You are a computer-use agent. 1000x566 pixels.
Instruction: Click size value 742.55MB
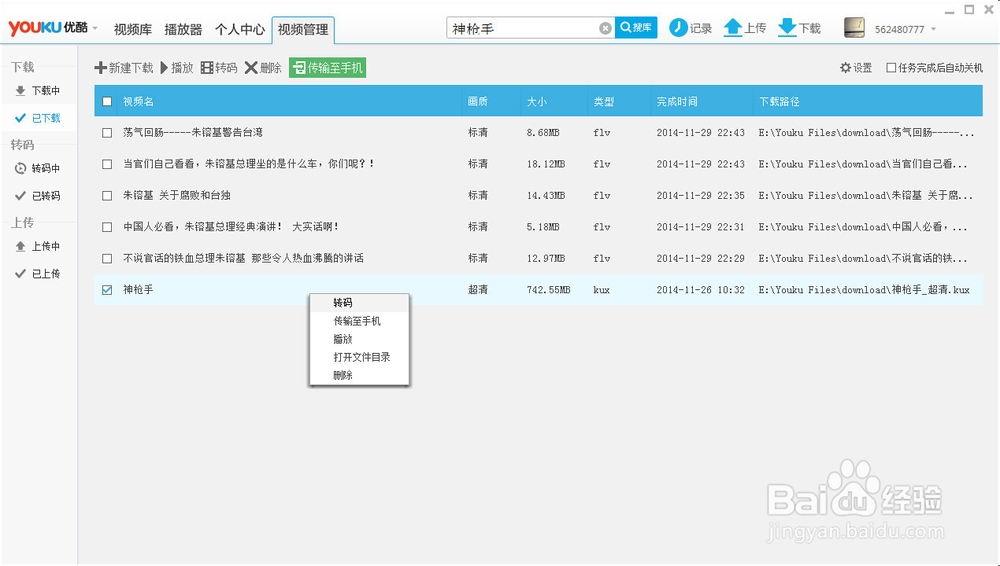pos(548,290)
